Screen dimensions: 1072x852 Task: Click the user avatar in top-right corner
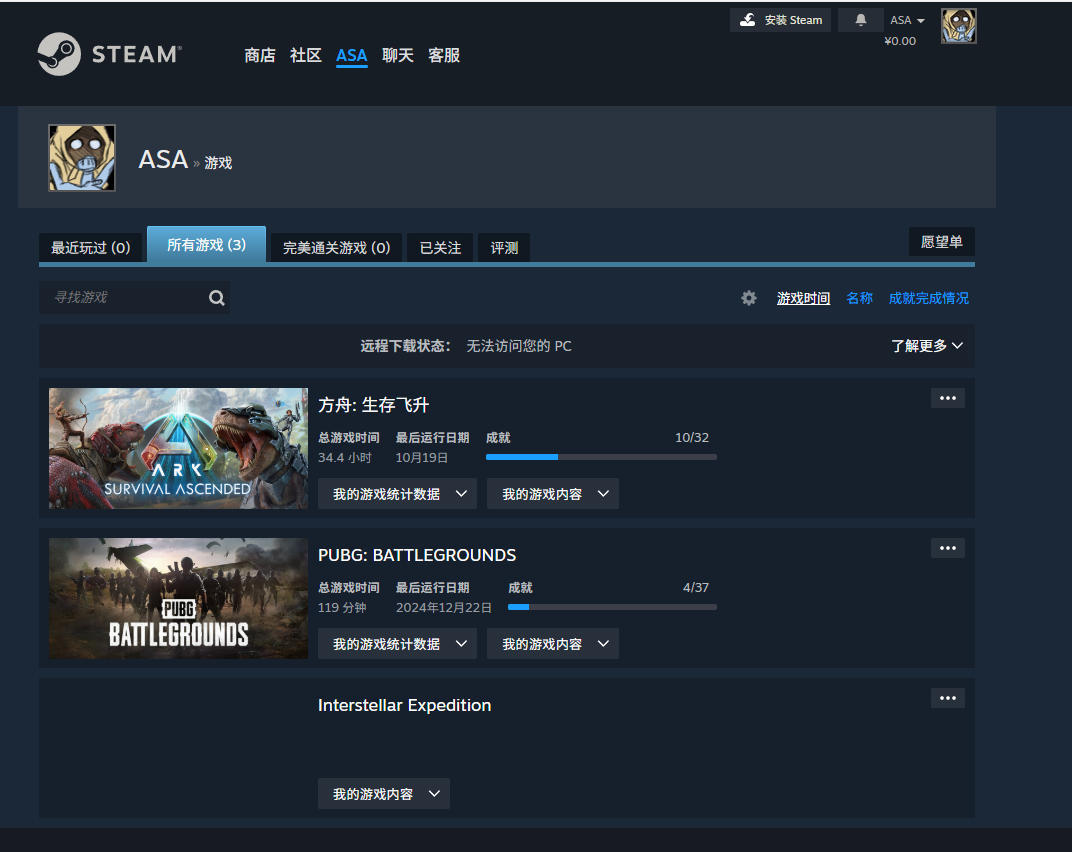click(958, 27)
